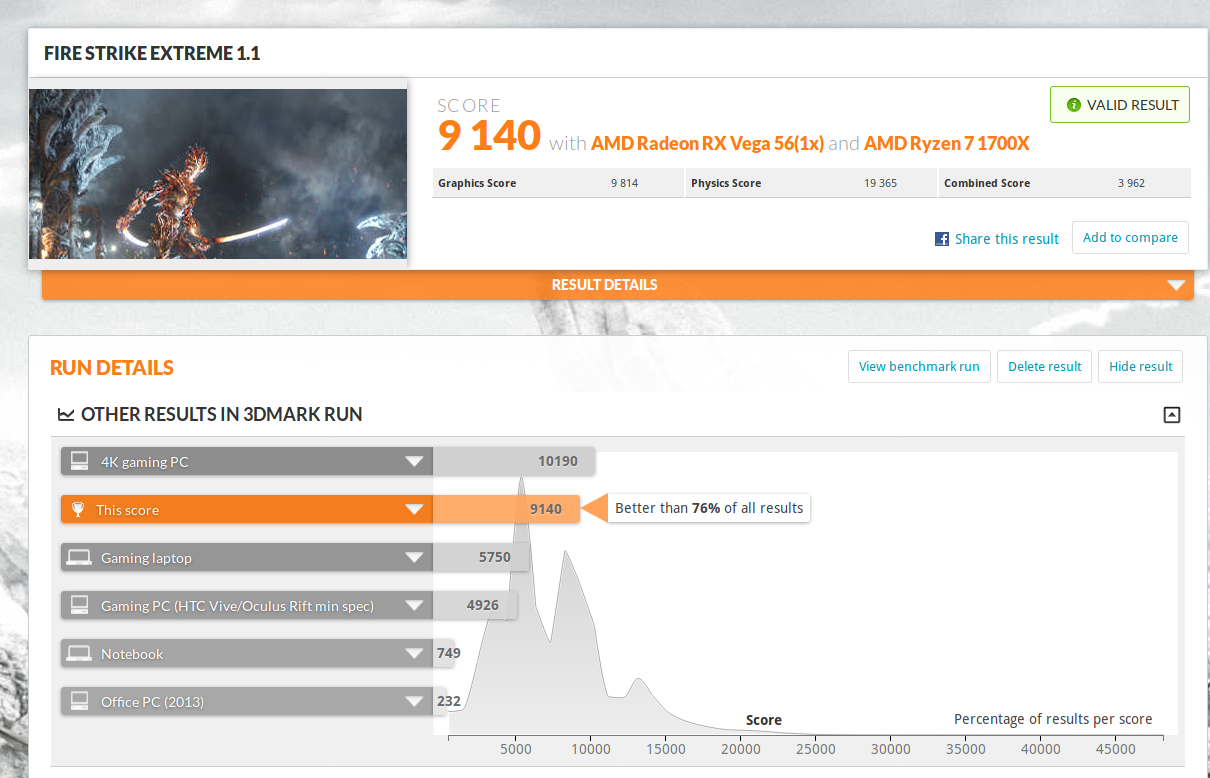Collapse the Other Results in 3DMark Run section
This screenshot has width=1210, height=778.
click(1172, 415)
